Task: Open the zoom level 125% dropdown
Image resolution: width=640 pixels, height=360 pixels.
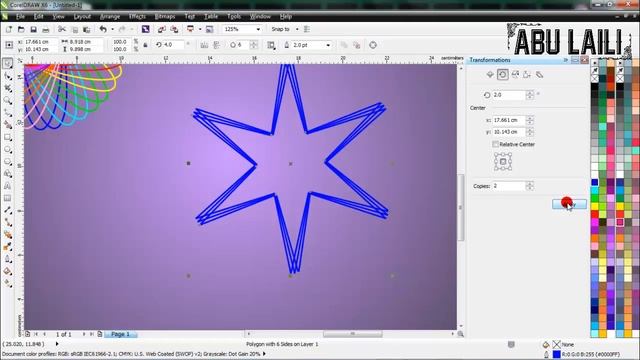Action: [258, 29]
